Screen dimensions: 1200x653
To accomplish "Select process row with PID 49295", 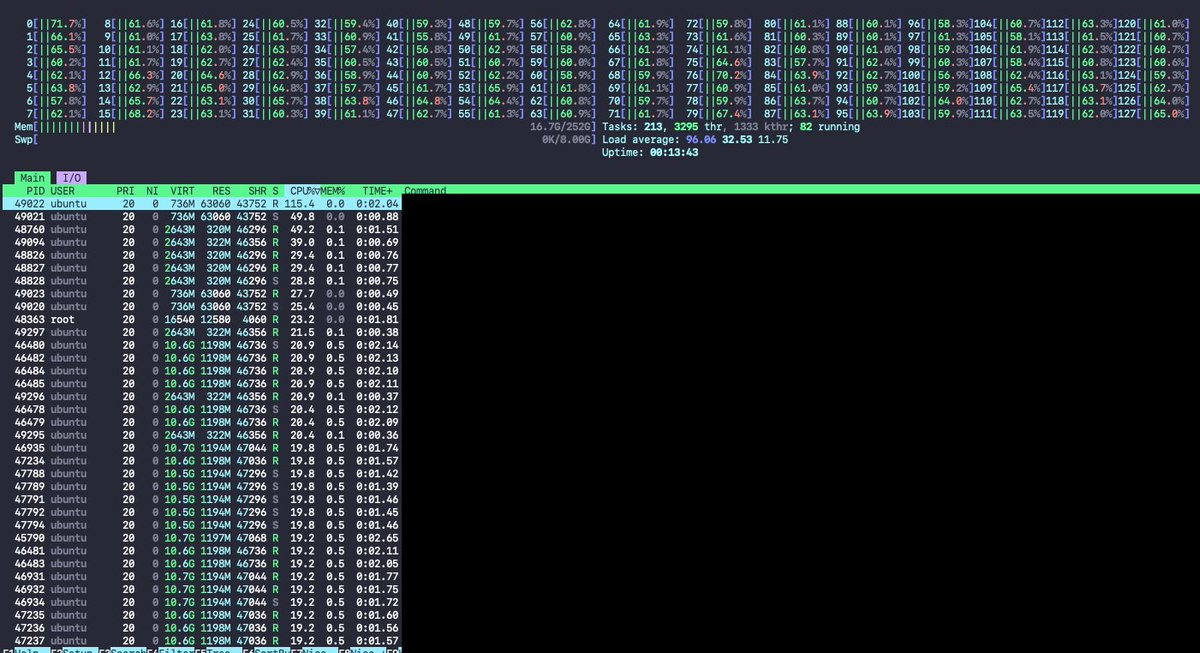I will click(x=200, y=436).
